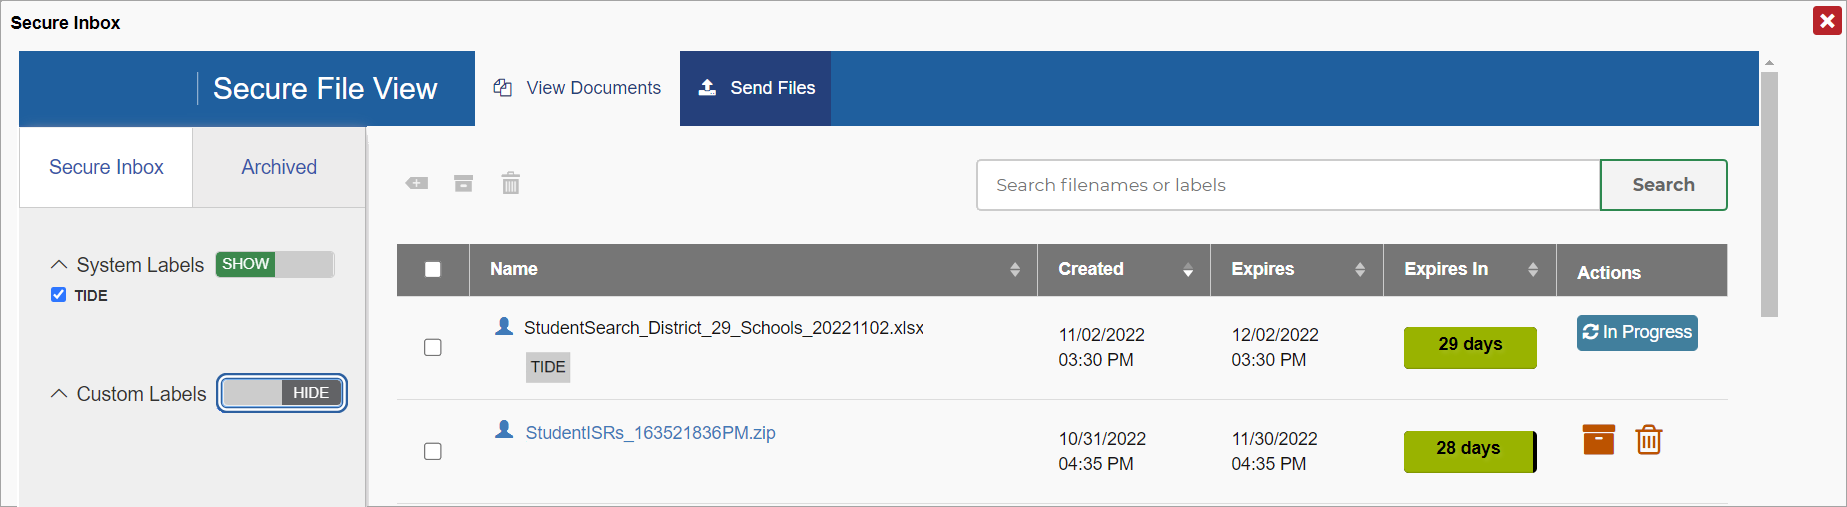Screen dimensions: 1847x507
Task: Click the TIDE label tag under StudentSearch file
Action: point(548,367)
